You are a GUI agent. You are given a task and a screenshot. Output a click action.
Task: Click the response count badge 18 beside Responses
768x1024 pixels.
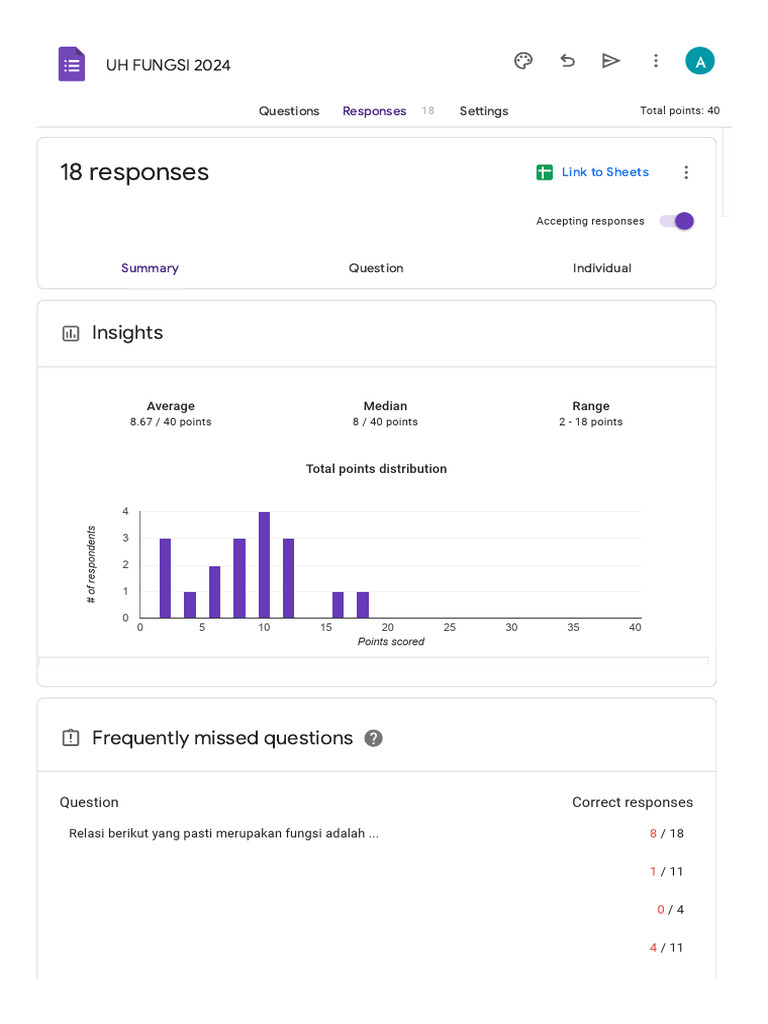click(428, 110)
